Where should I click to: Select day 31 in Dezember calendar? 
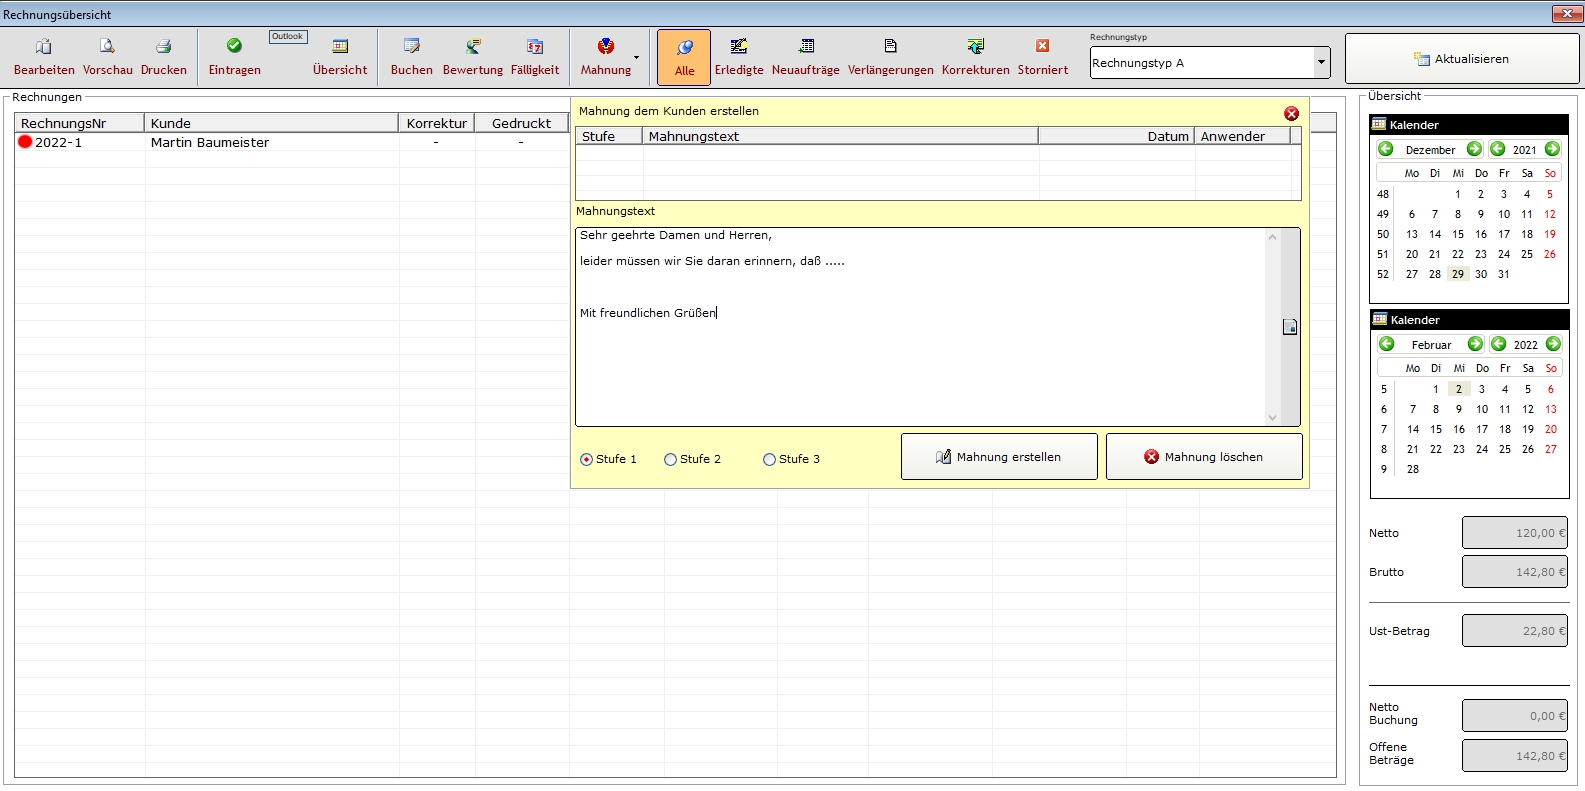[1504, 274]
